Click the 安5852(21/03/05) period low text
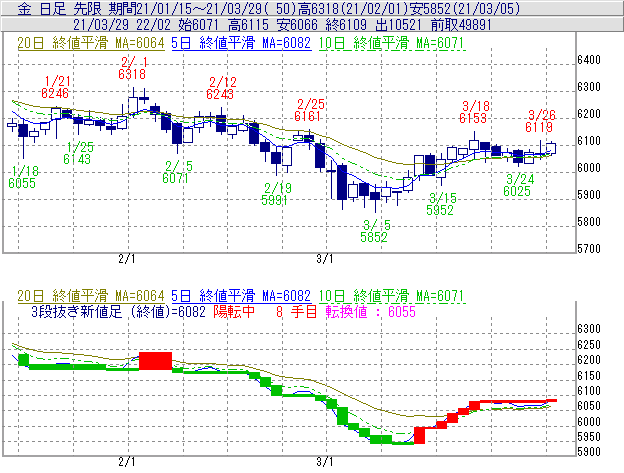Image resolution: width=624 pixels, height=473 pixels. coord(465,8)
